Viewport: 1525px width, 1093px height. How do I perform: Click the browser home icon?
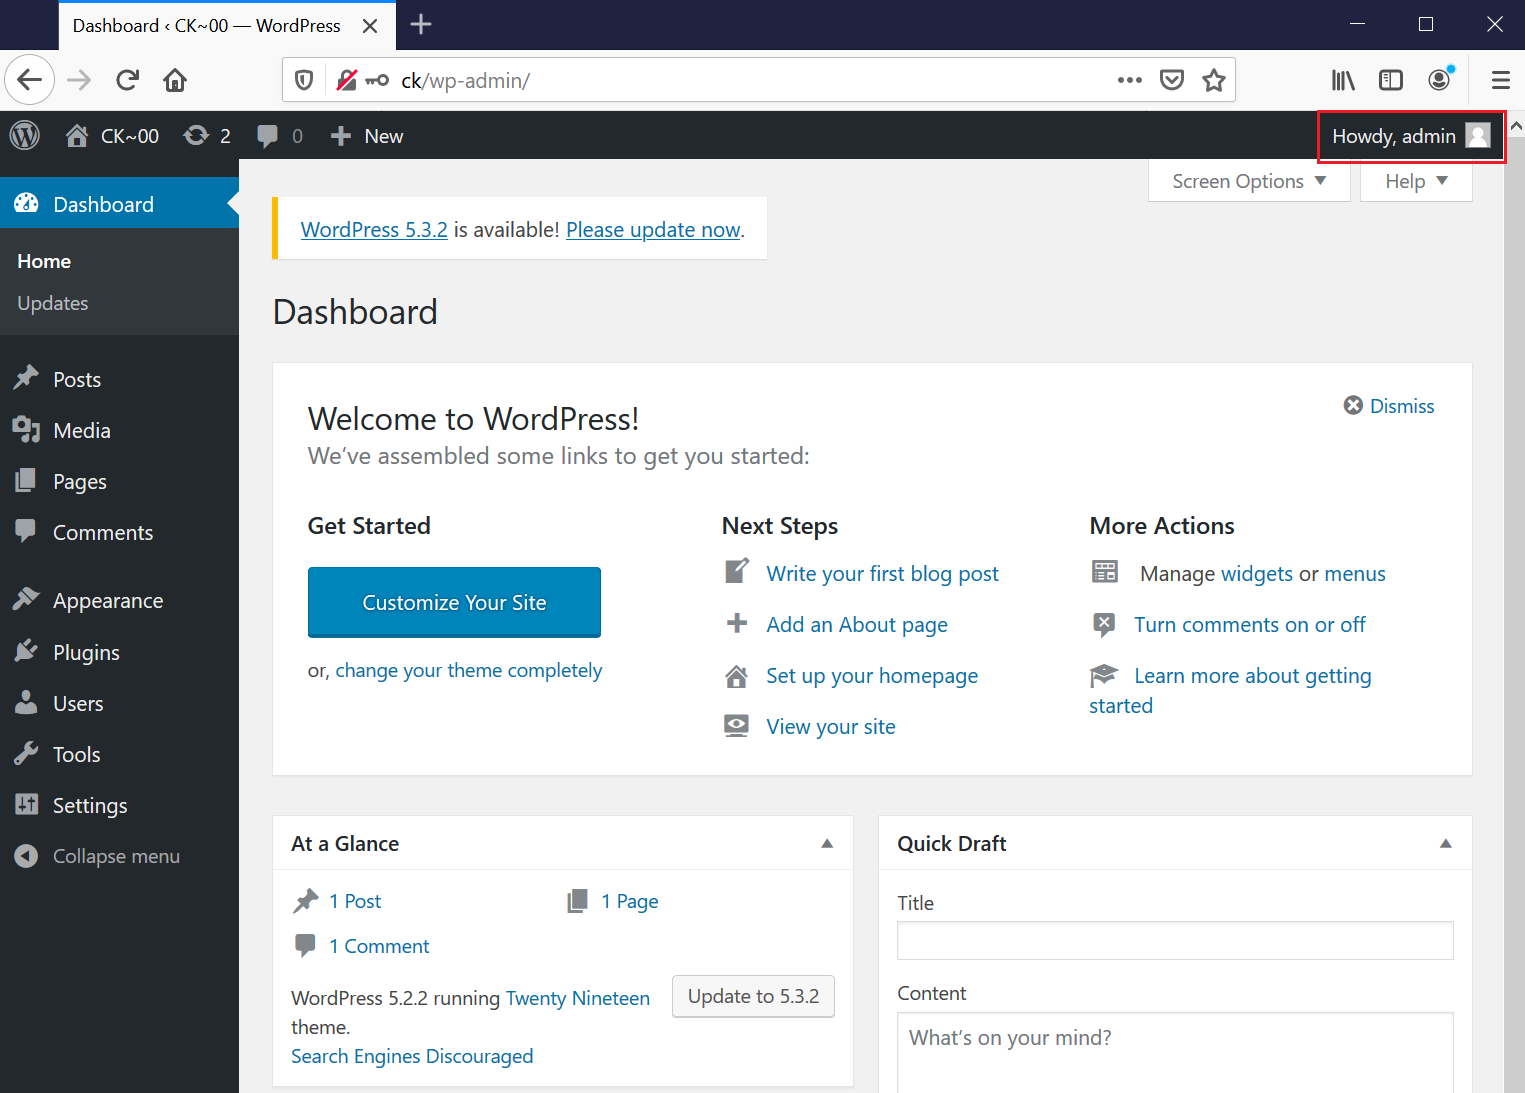pos(175,80)
